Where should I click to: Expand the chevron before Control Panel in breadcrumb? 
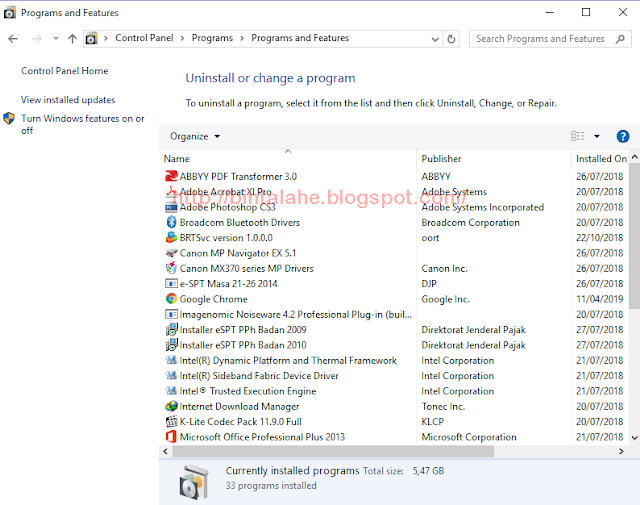(106, 38)
